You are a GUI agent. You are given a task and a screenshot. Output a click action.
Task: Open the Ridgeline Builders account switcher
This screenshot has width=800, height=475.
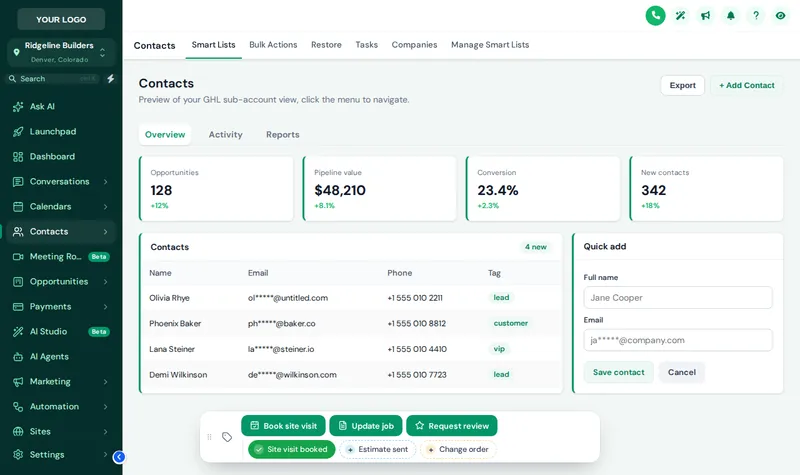coord(61,52)
